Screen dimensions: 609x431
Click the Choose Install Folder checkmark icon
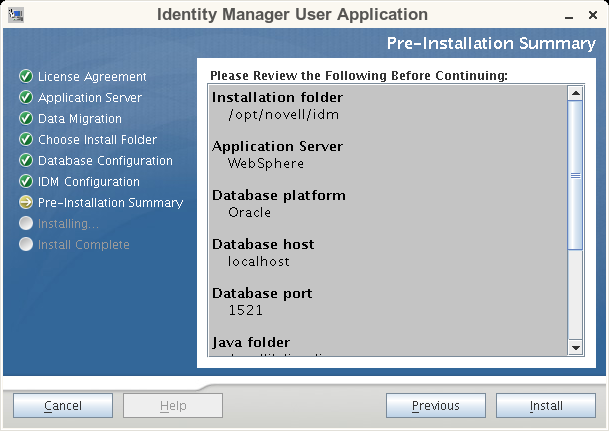point(26,140)
